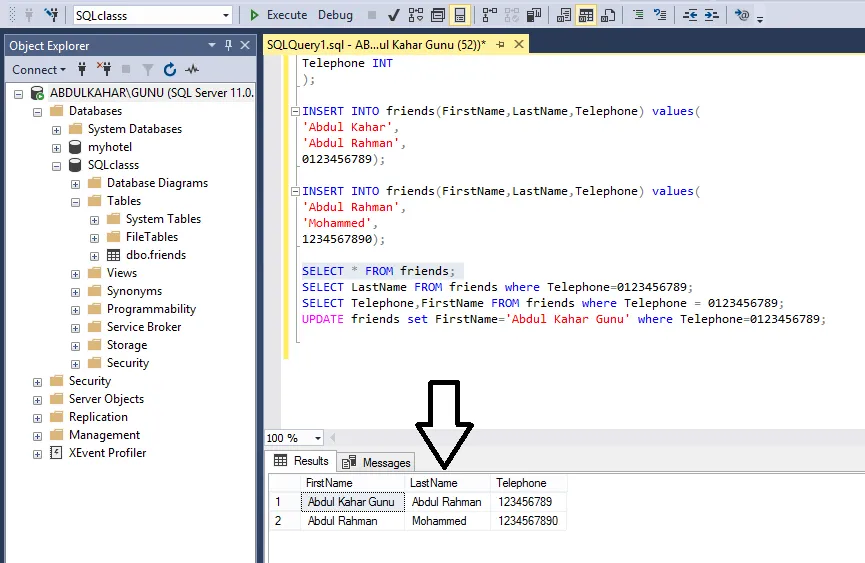Expand the dbo.friends table node
The image size is (865, 563).
click(94, 256)
